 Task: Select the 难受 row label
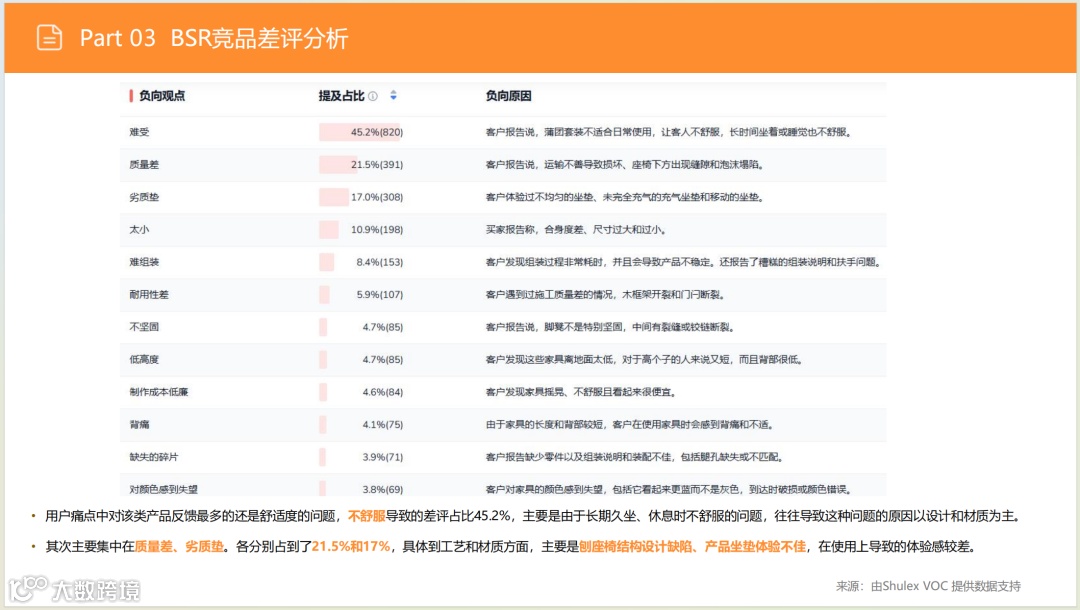(x=139, y=132)
